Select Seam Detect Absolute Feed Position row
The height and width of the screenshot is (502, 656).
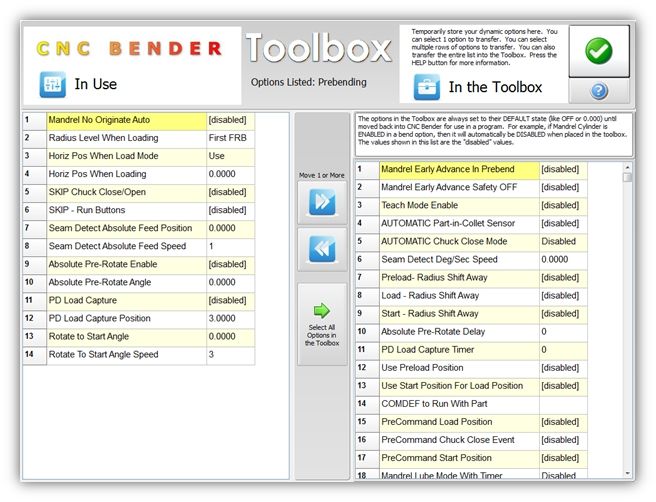coord(138,228)
